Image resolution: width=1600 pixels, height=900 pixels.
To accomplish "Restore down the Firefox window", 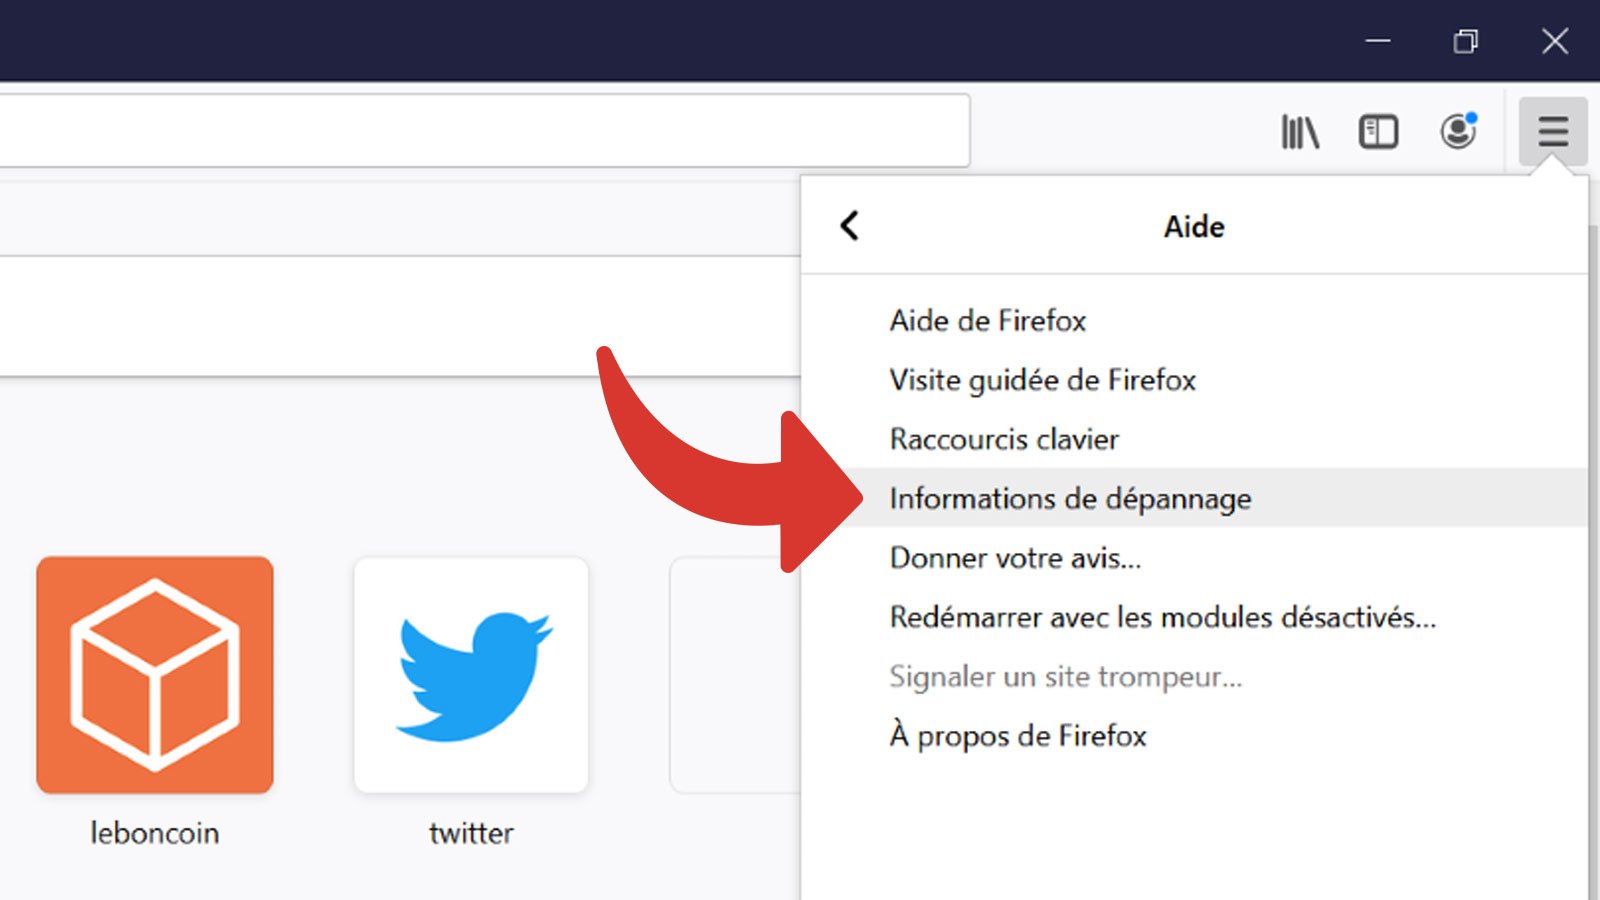I will tap(1466, 41).
